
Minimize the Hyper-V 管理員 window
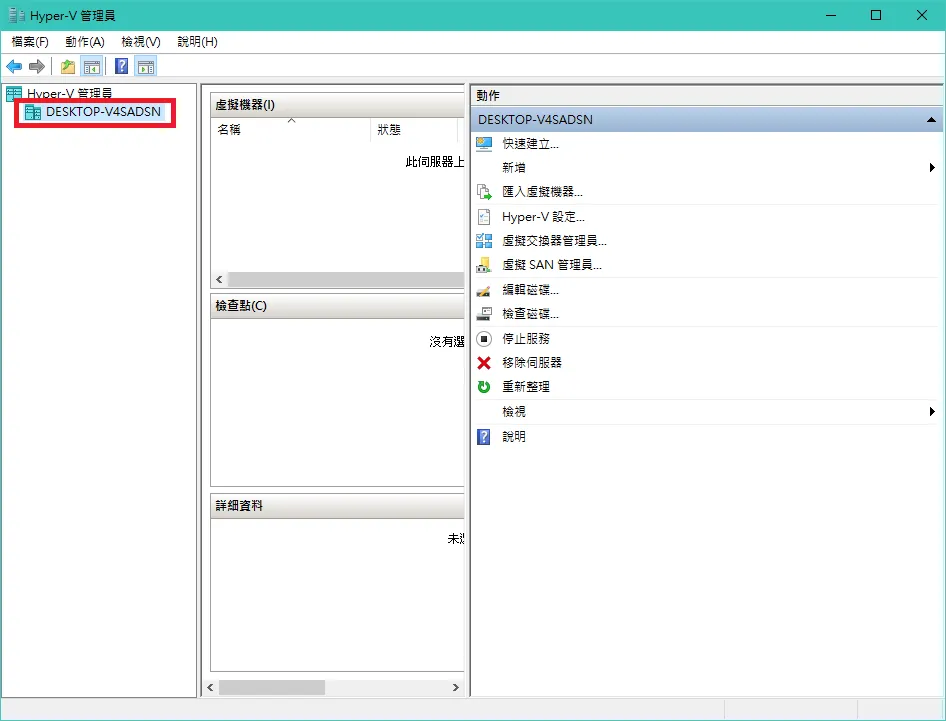831,15
